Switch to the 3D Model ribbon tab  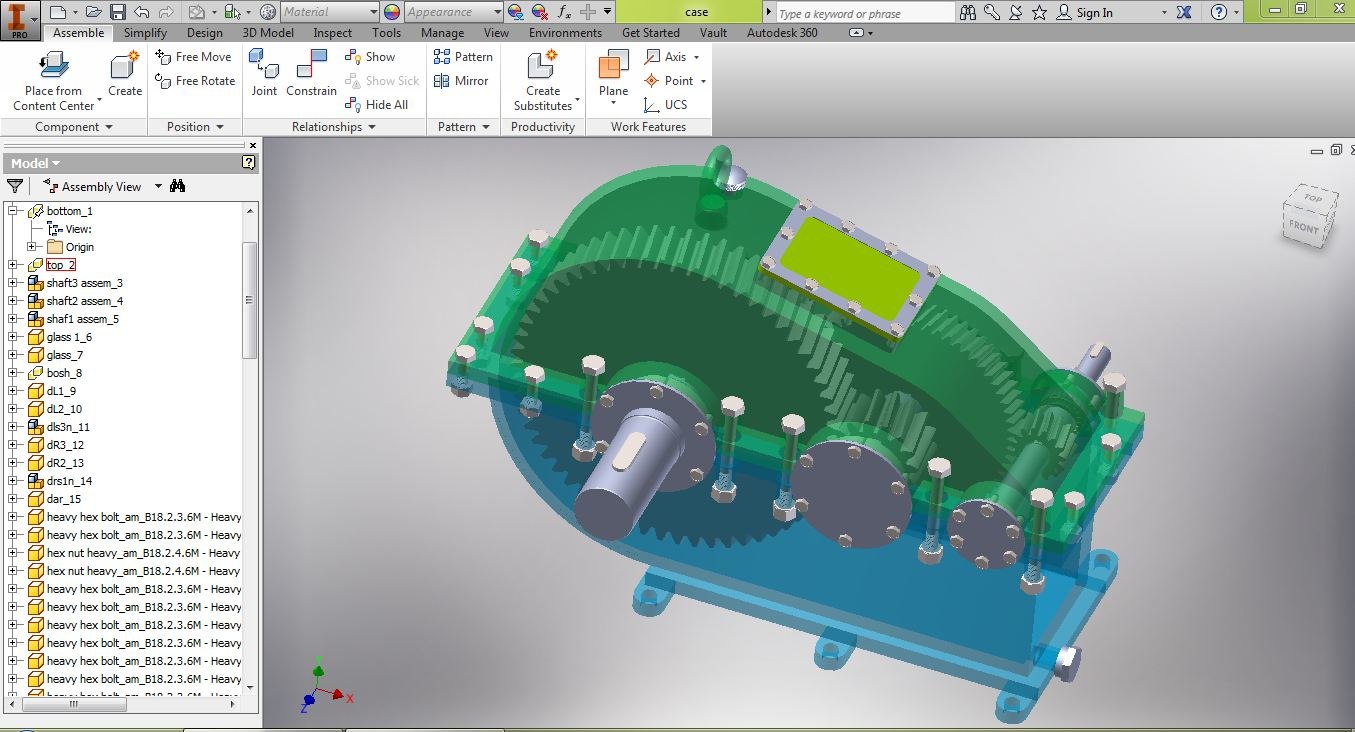click(x=267, y=32)
